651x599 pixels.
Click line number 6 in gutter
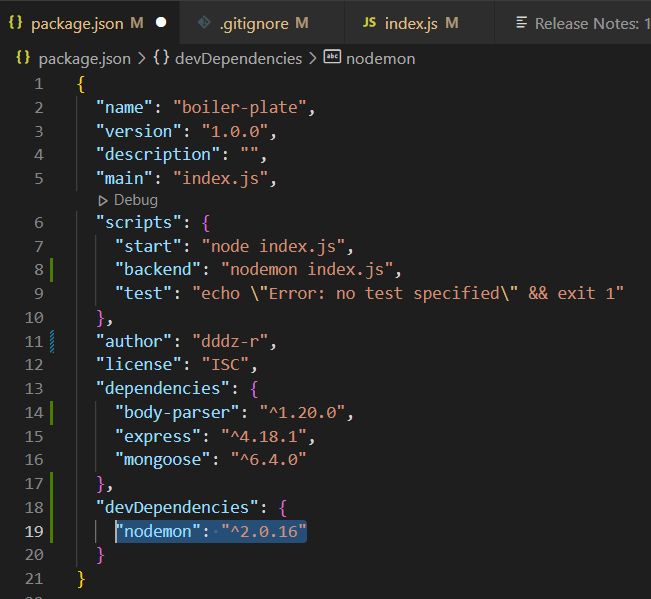click(39, 222)
